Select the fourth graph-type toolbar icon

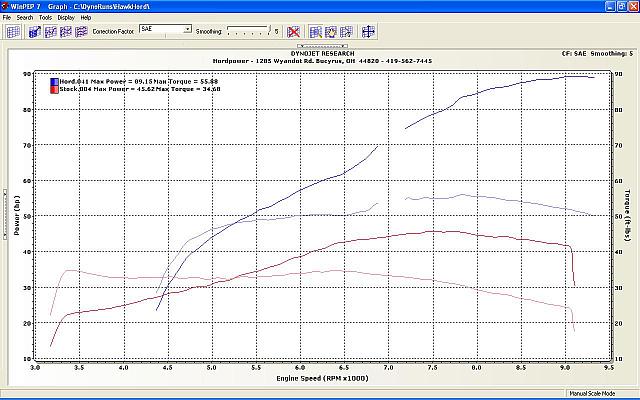coord(81,31)
